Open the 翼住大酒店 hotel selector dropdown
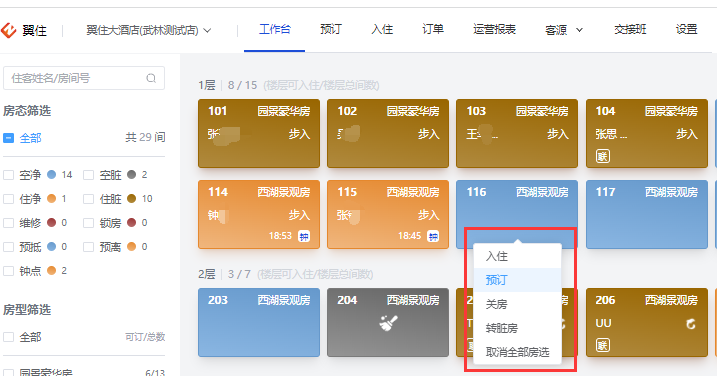Viewport: 717px width, 376px height. click(149, 30)
